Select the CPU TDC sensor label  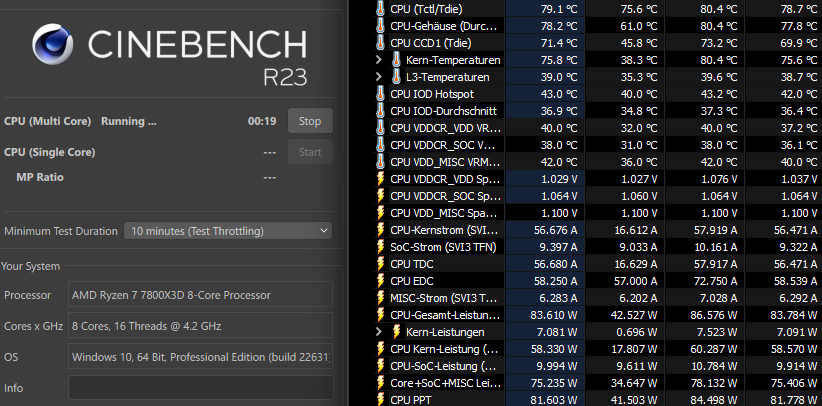(412, 264)
